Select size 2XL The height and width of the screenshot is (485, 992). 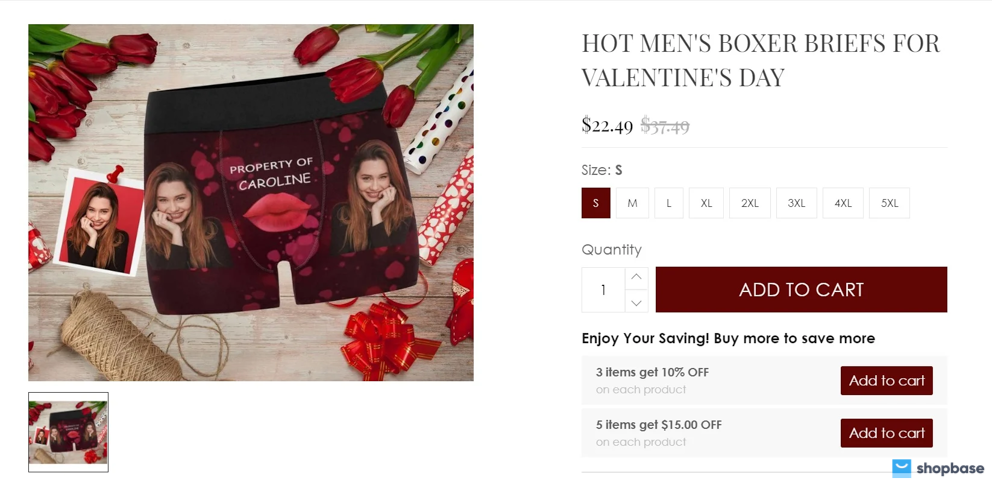[750, 203]
